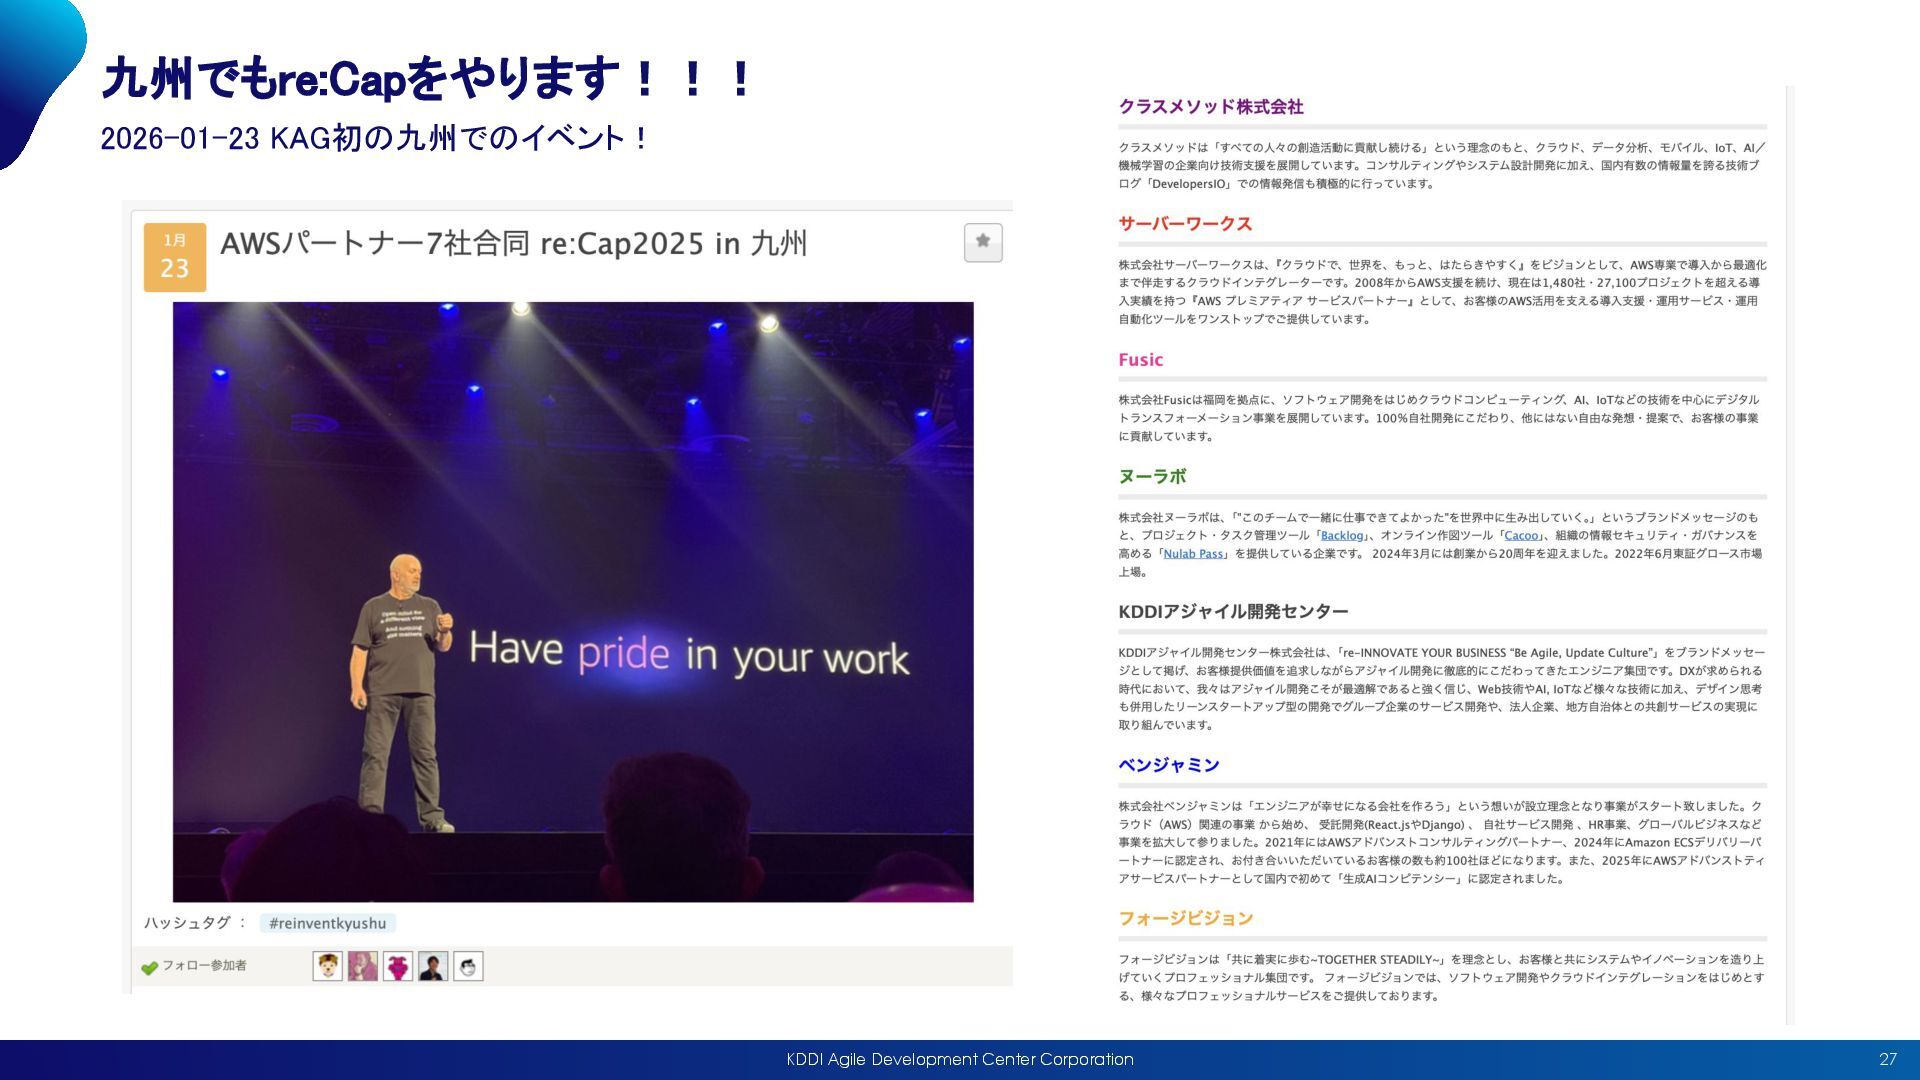Click the magenta character participant avatar
Image resolution: width=1920 pixels, height=1080 pixels.
click(x=398, y=966)
